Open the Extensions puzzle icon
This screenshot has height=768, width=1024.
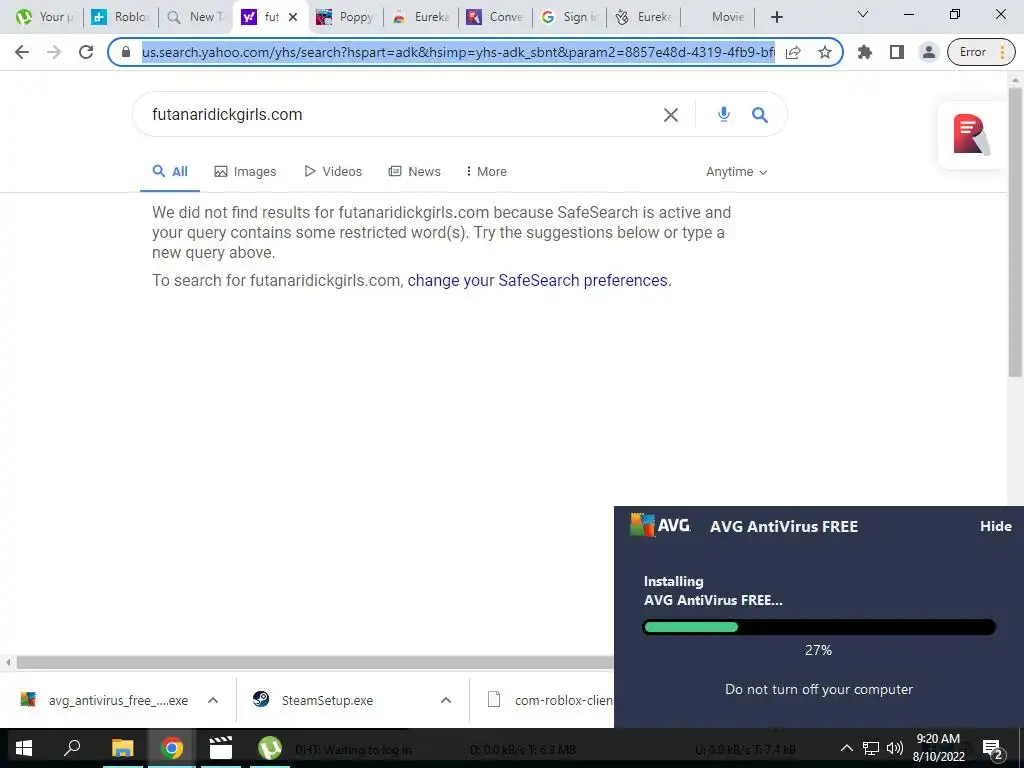click(x=865, y=52)
